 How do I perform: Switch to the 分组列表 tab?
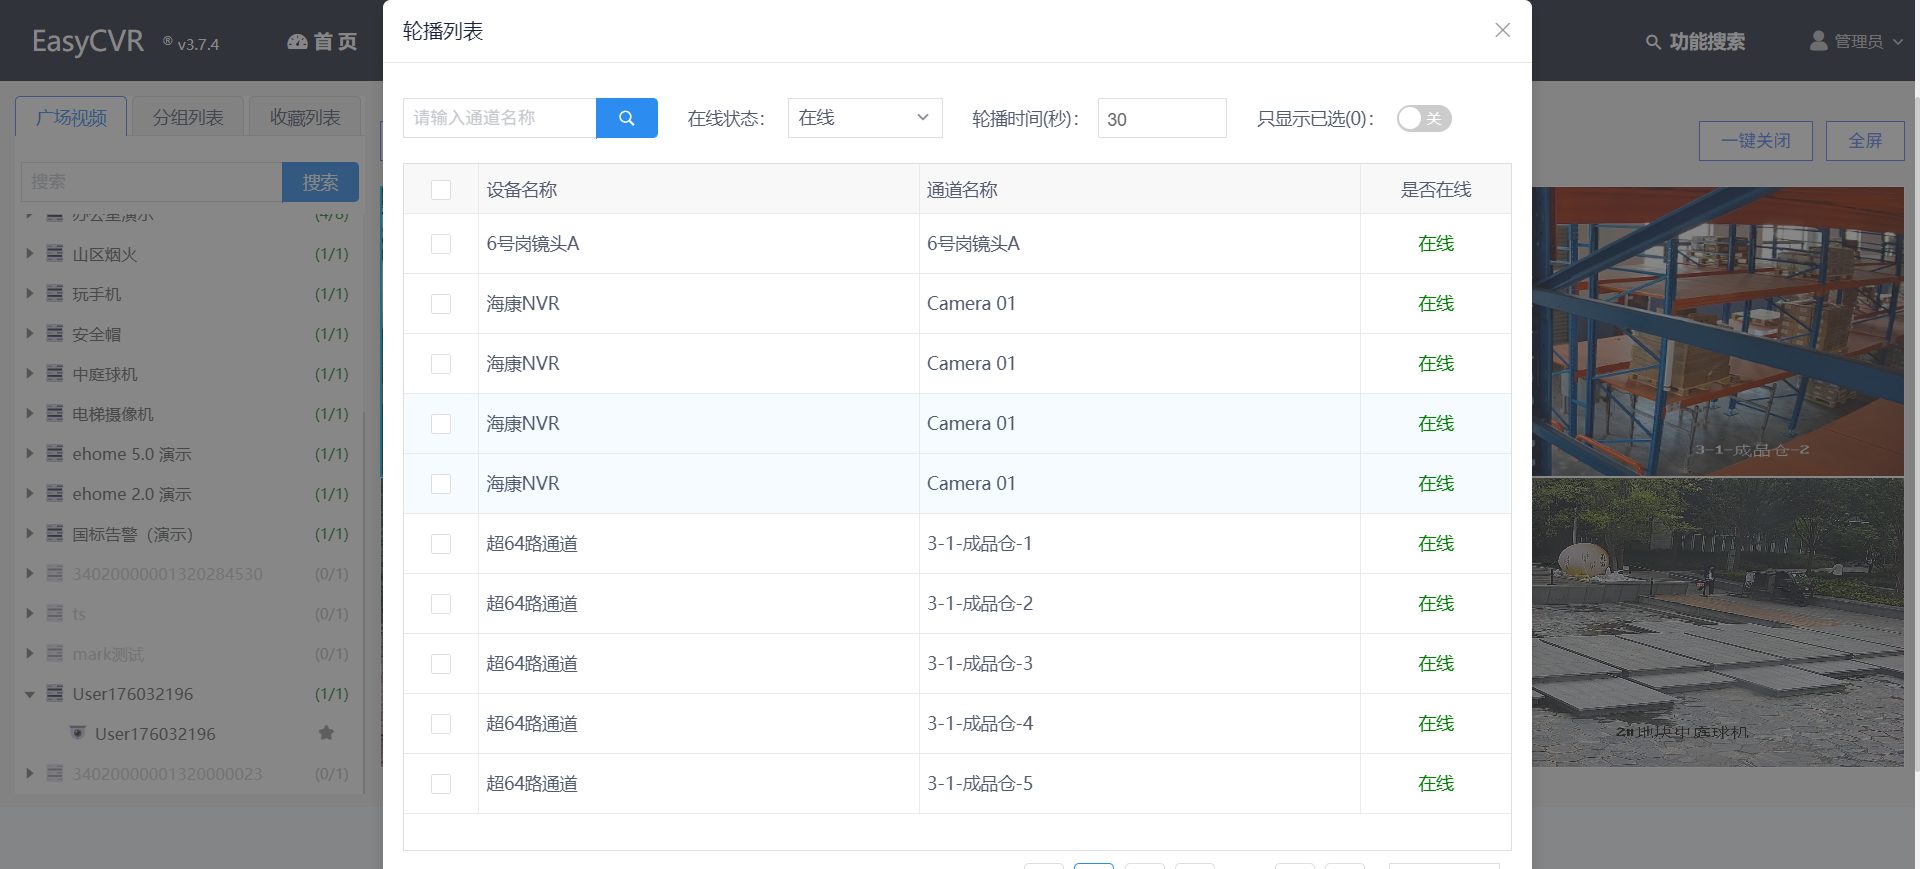pos(188,117)
